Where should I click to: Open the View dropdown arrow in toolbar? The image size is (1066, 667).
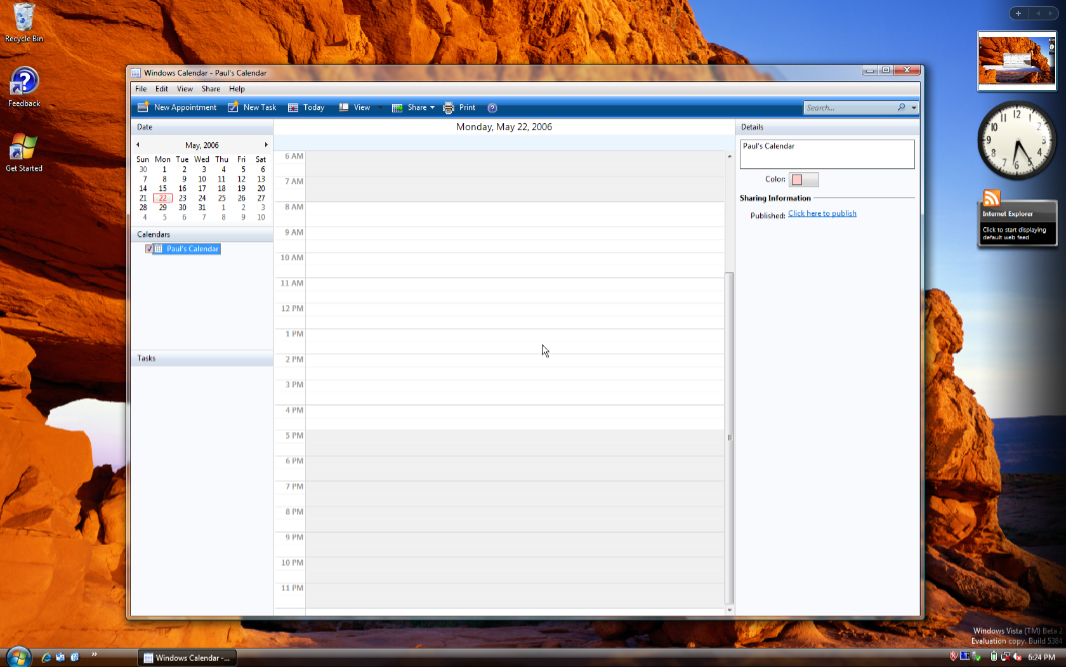[x=378, y=107]
